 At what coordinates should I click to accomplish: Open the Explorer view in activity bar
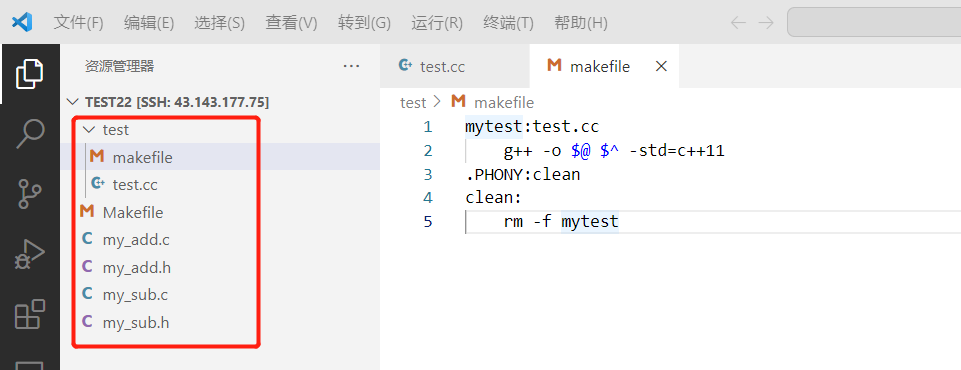(x=29, y=74)
